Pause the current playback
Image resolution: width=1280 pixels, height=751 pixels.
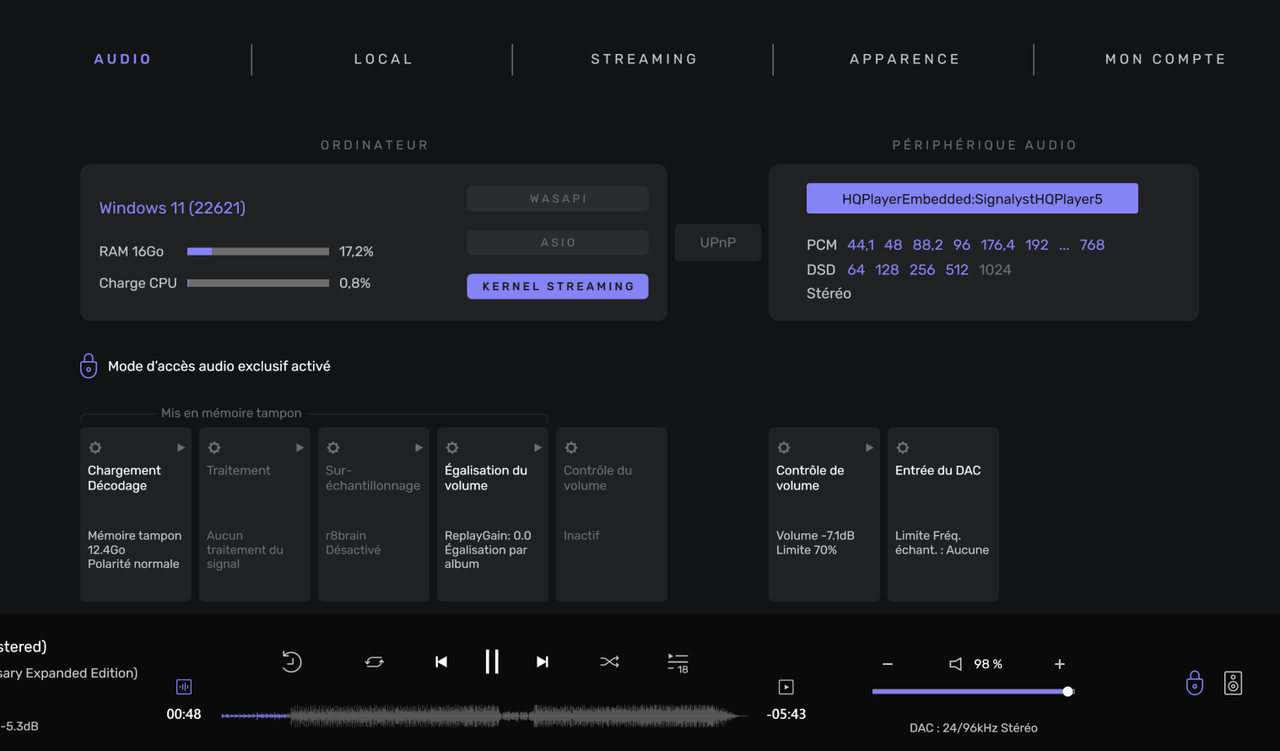point(492,661)
